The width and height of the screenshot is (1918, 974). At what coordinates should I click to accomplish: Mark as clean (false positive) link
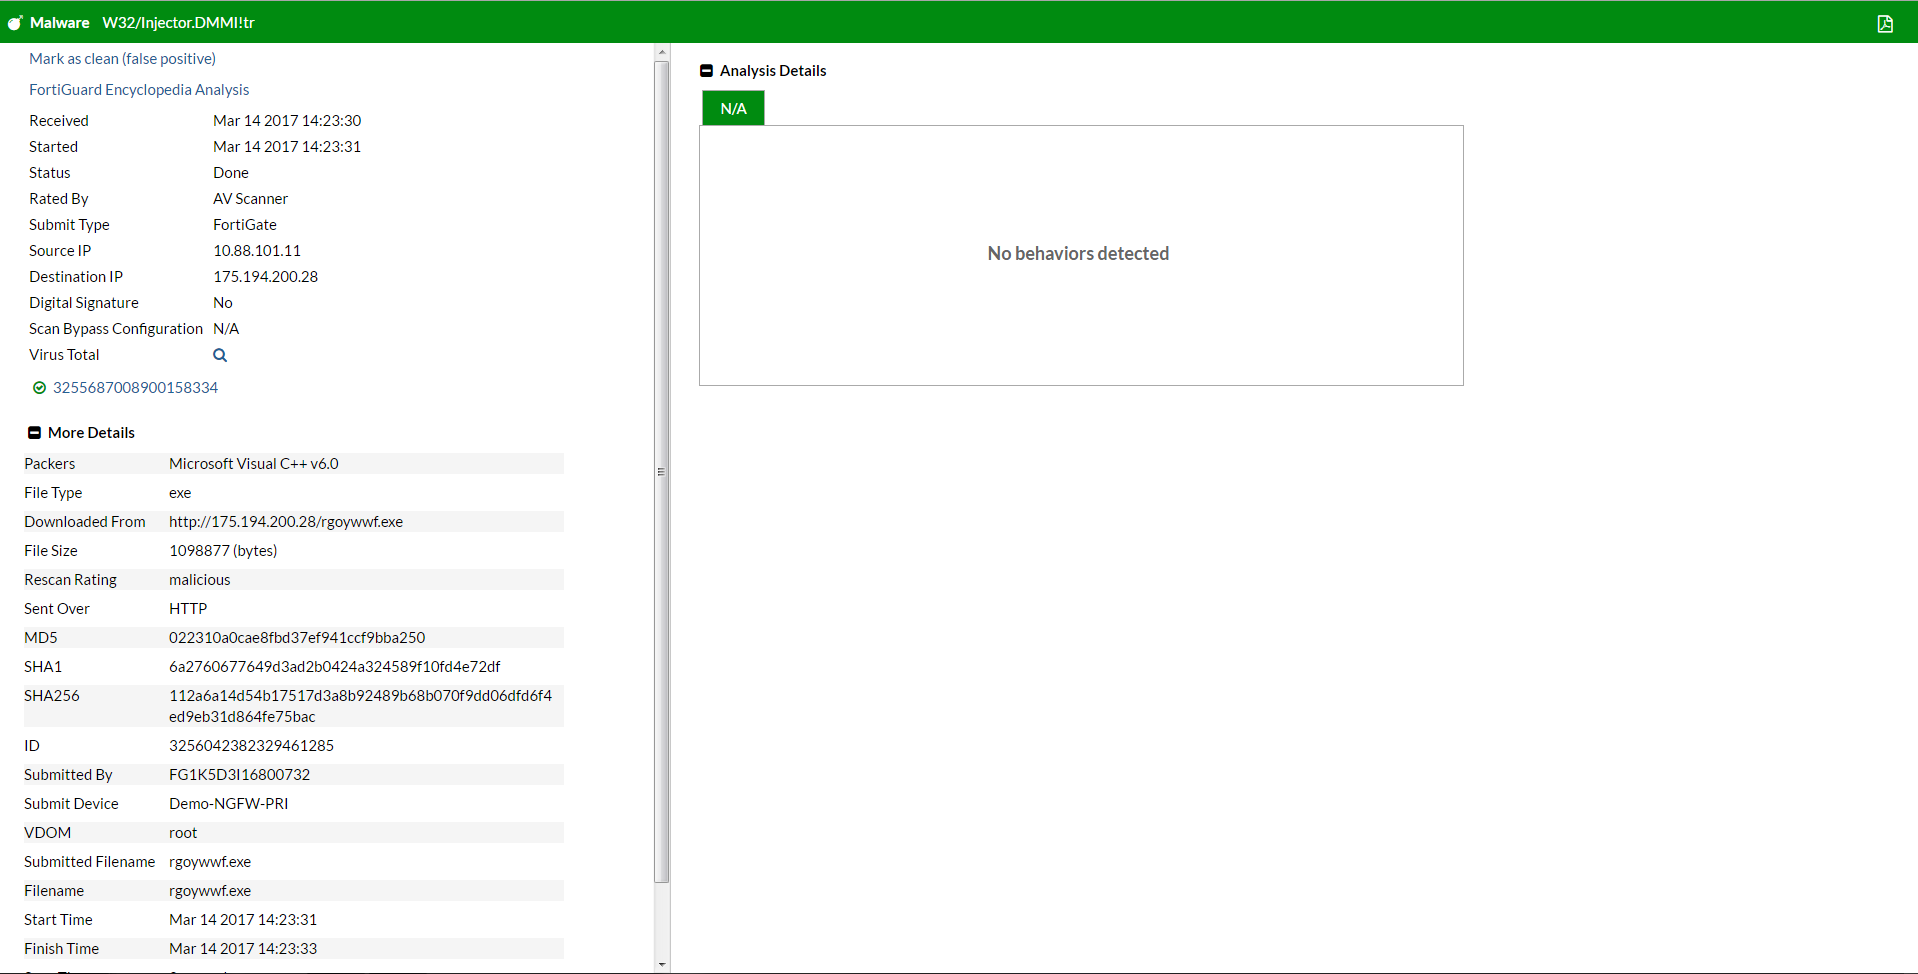click(122, 59)
